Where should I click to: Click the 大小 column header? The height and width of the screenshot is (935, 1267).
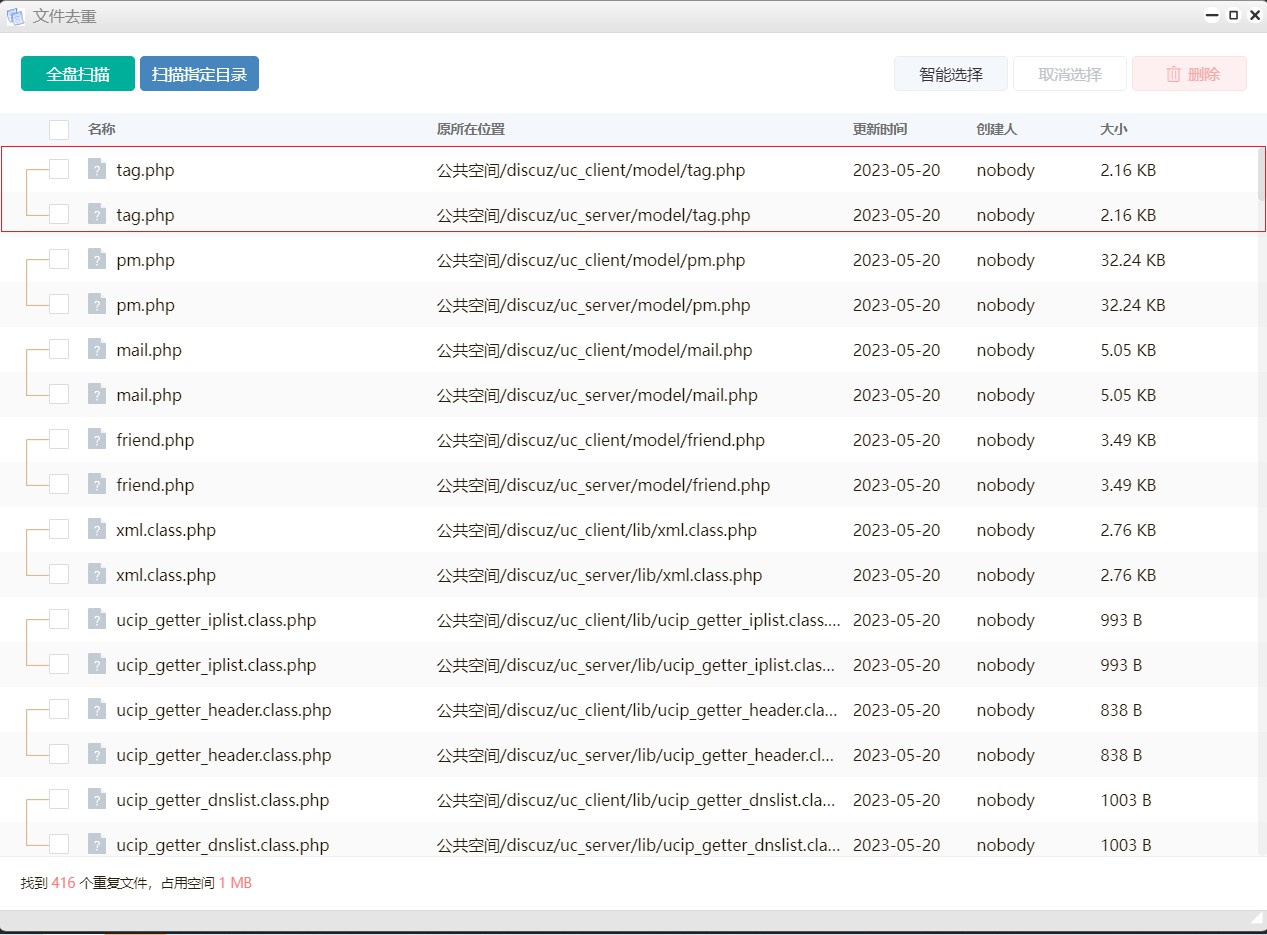click(x=1113, y=129)
